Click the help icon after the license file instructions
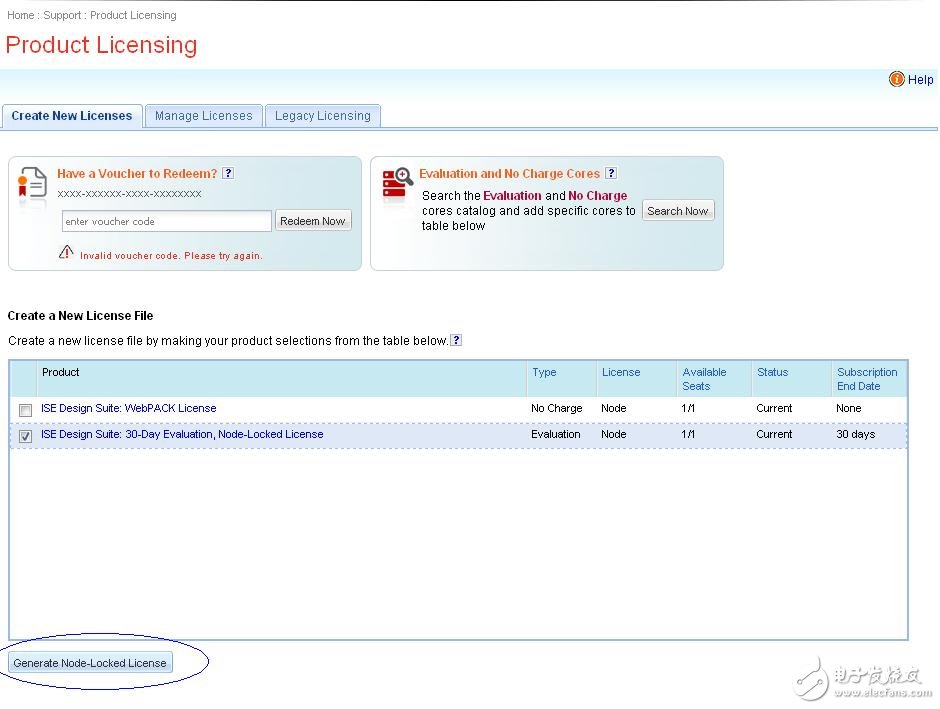 (456, 340)
